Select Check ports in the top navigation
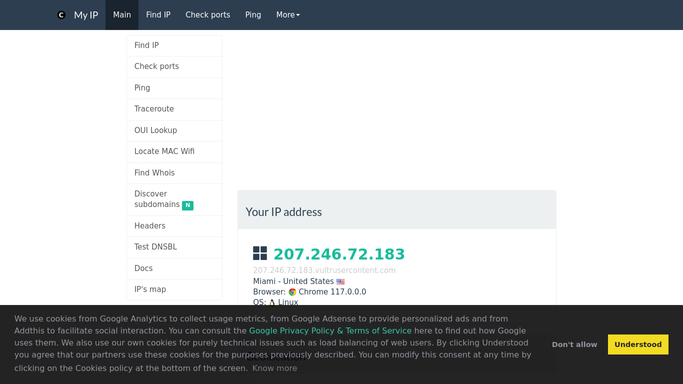The image size is (683, 384). [208, 15]
